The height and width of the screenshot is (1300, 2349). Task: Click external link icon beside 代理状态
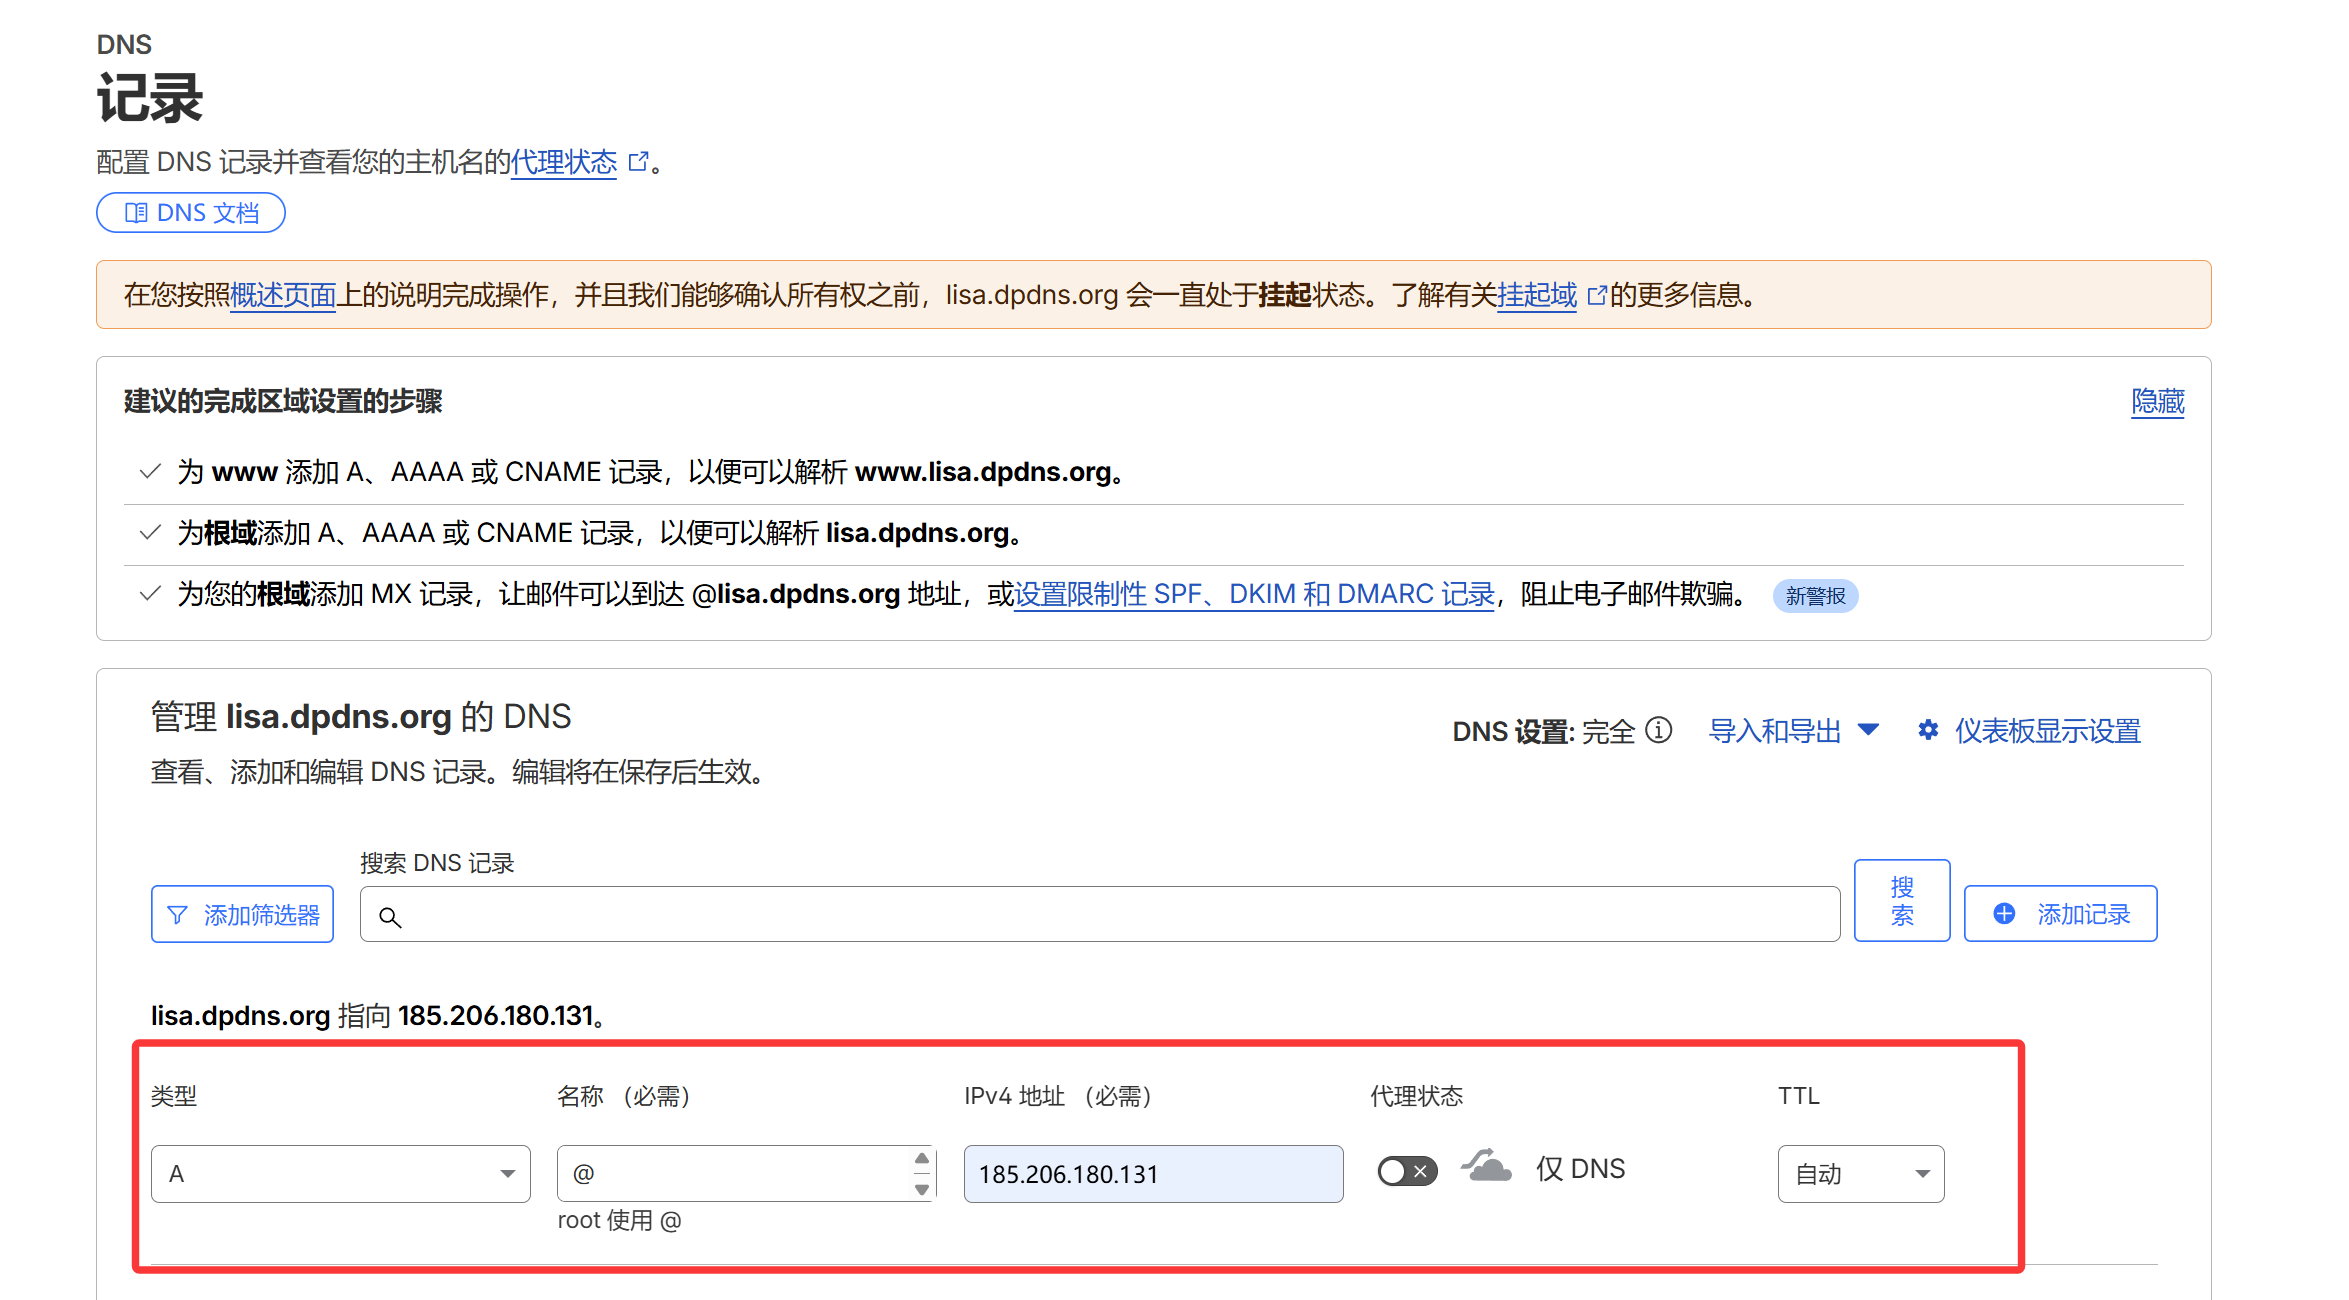pyautogui.click(x=638, y=162)
